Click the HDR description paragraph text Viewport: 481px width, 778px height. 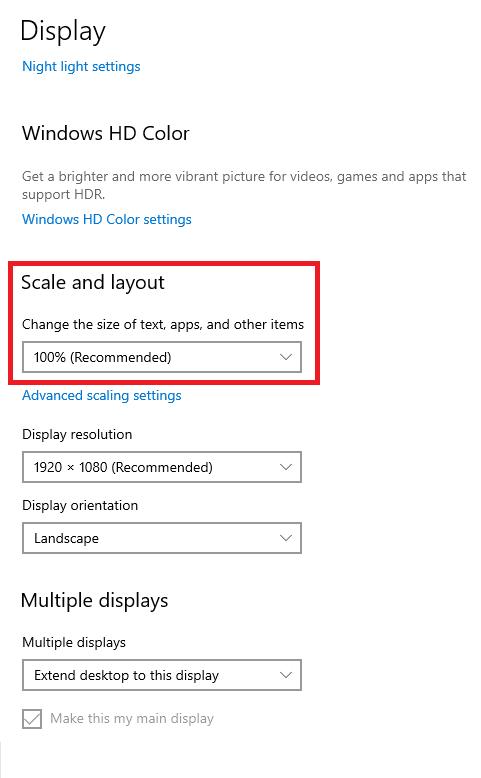pos(244,185)
